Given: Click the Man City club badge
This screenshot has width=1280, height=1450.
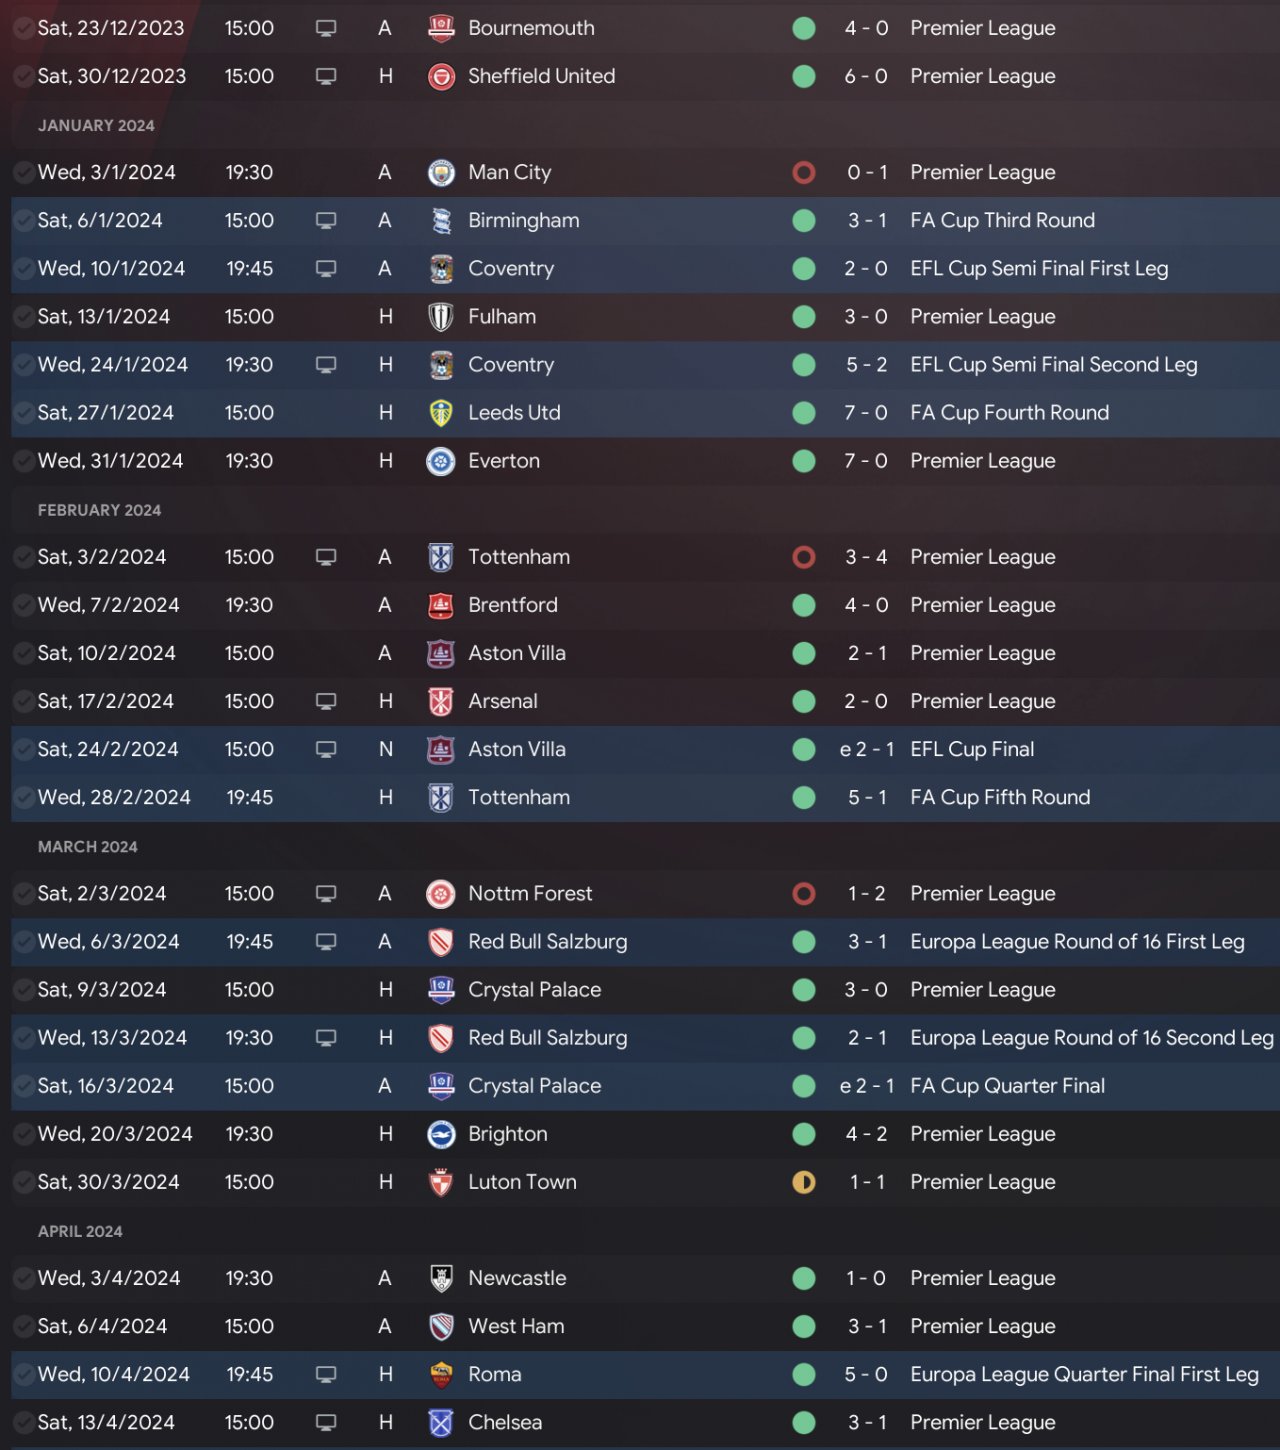Looking at the screenshot, I should (x=441, y=173).
